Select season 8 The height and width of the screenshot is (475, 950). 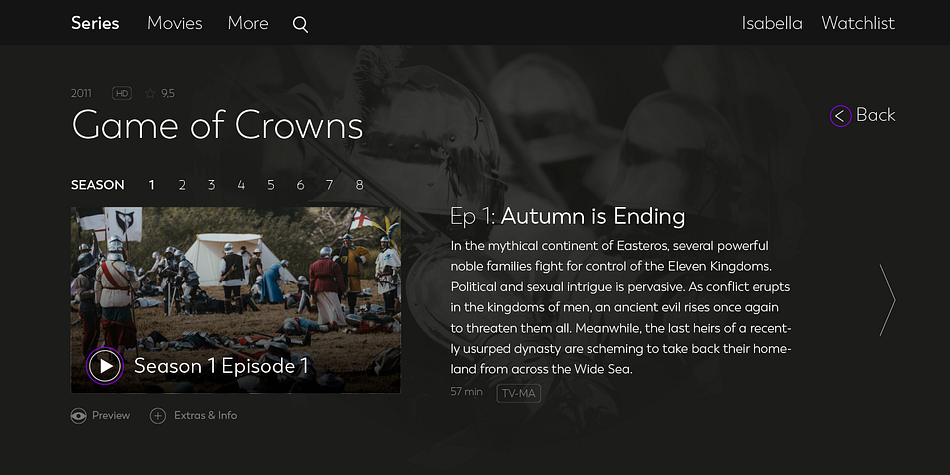tap(359, 185)
